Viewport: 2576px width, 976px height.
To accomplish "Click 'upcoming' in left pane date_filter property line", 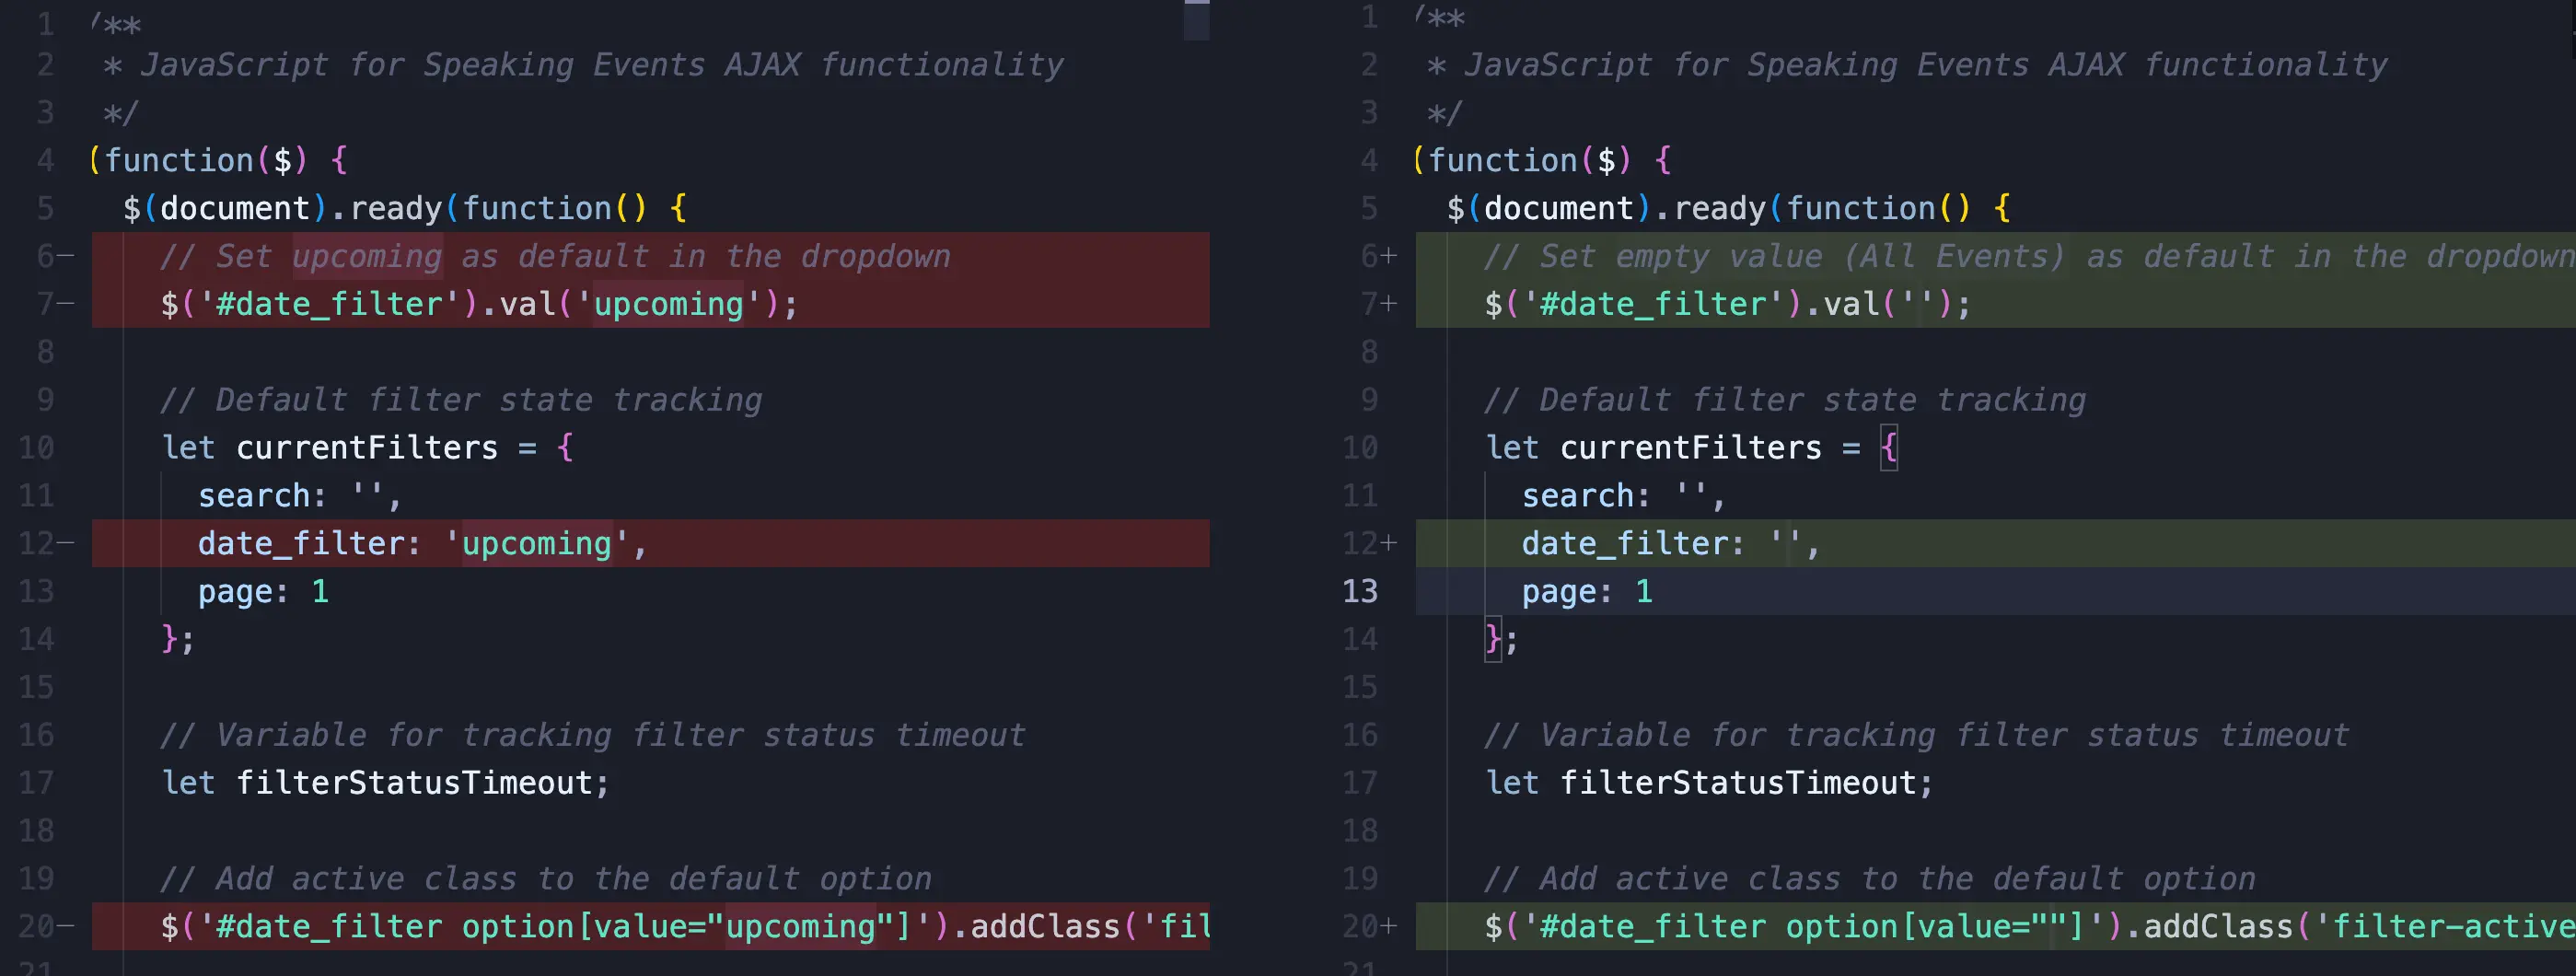I will pos(536,543).
